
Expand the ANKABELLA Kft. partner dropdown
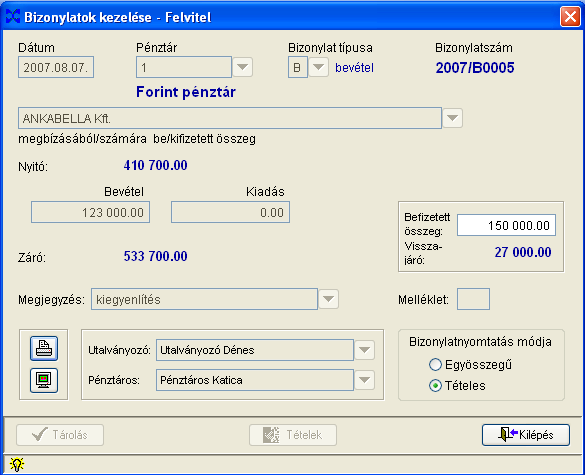coord(453,118)
